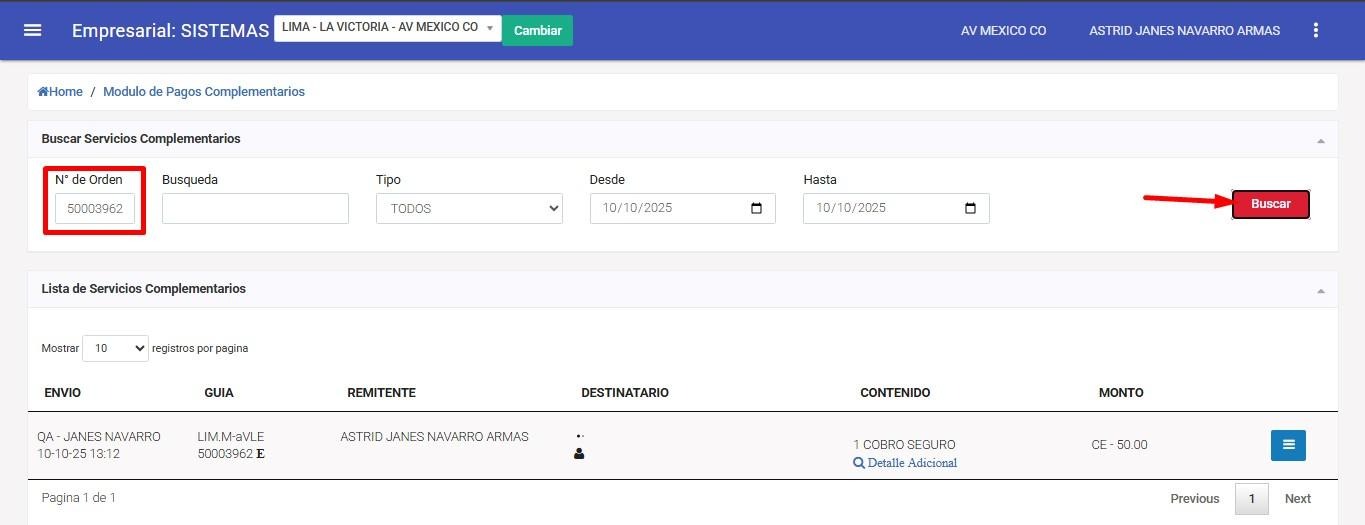Open the Desde date calendar picker icon
Viewport: 1365px width, 525px height.
point(756,208)
